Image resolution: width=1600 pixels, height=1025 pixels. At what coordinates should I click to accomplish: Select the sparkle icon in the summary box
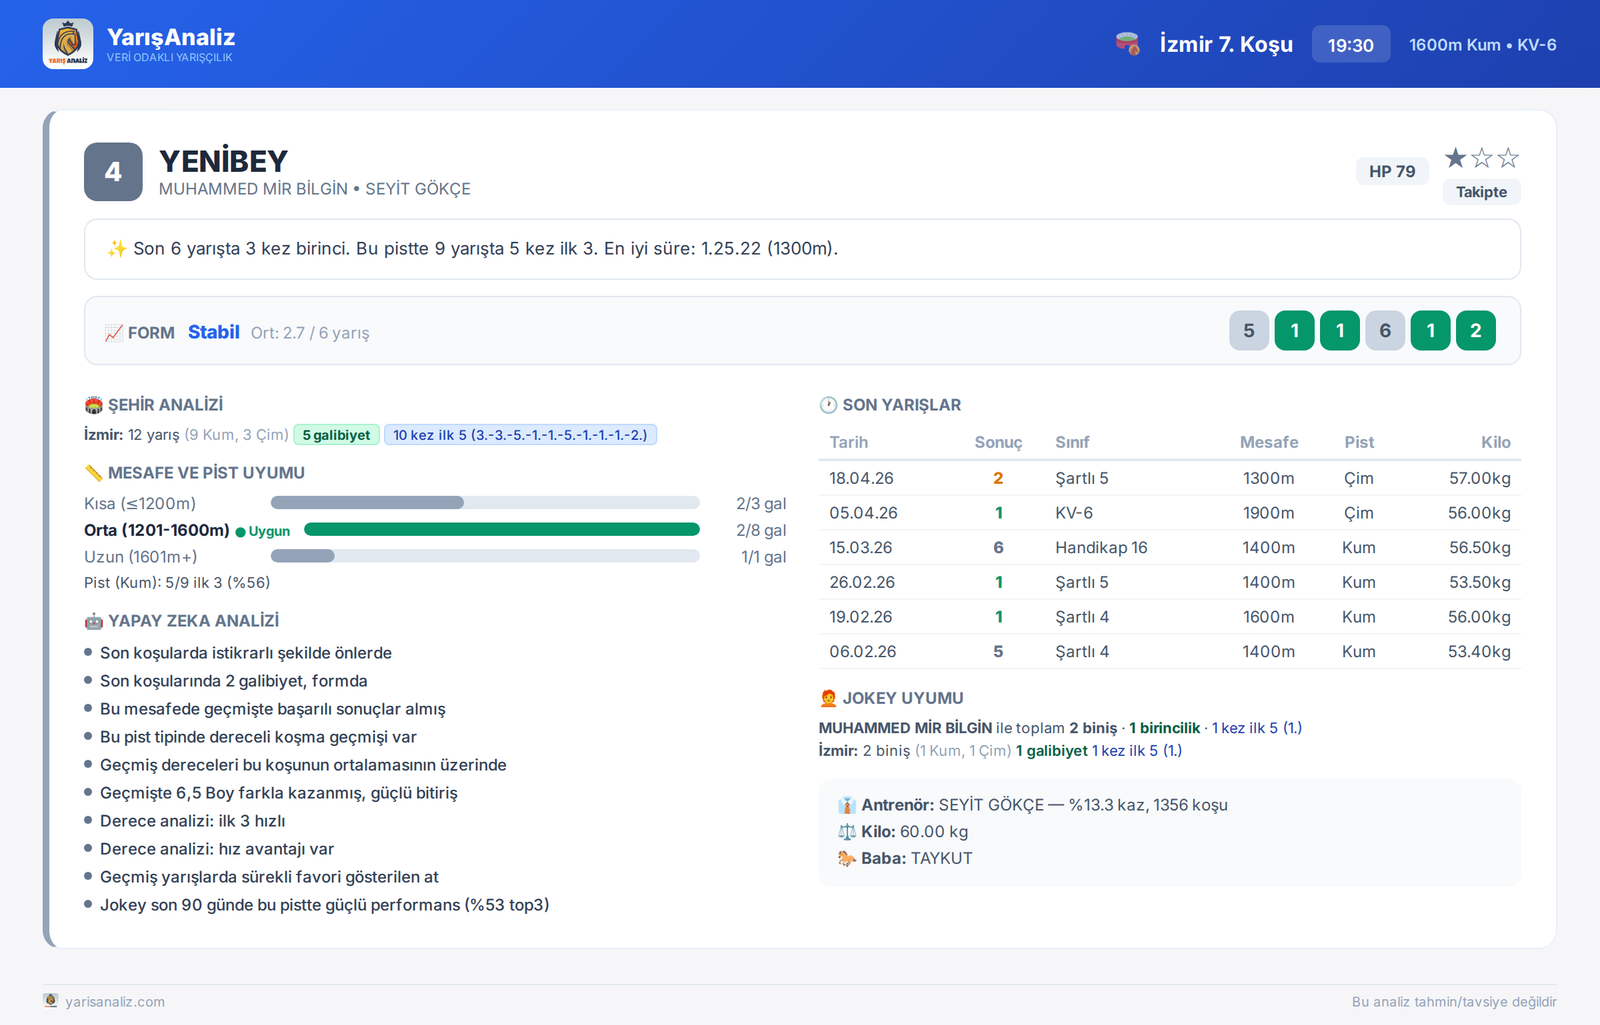pyautogui.click(x=117, y=249)
